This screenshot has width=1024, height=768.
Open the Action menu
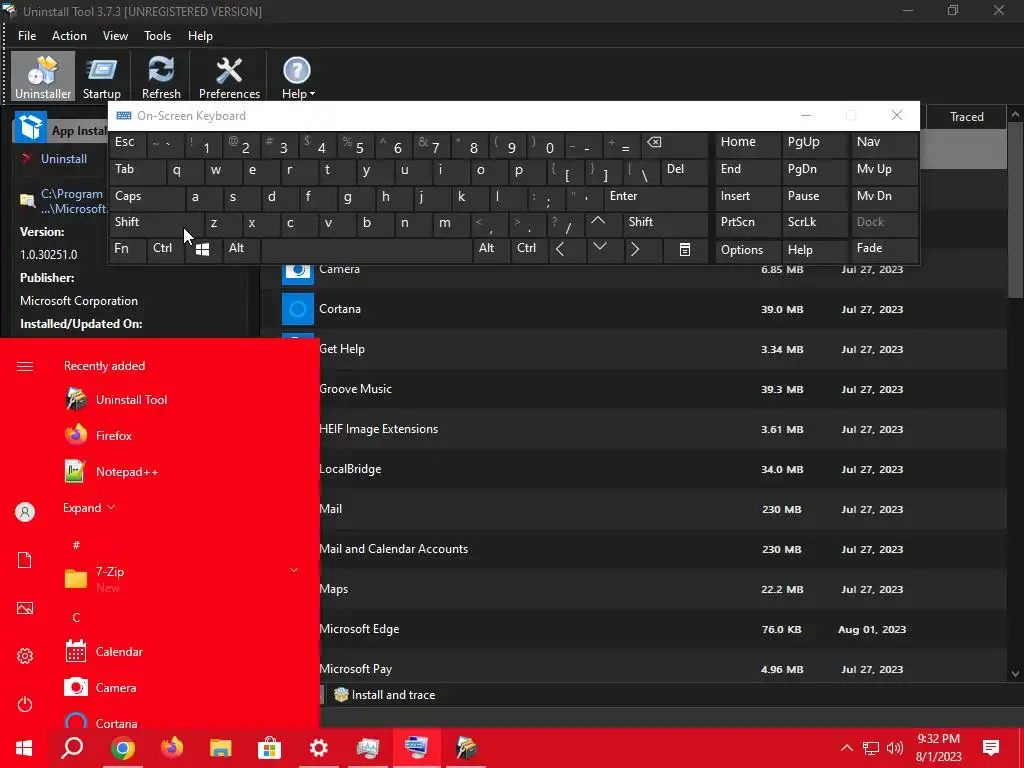tap(69, 36)
